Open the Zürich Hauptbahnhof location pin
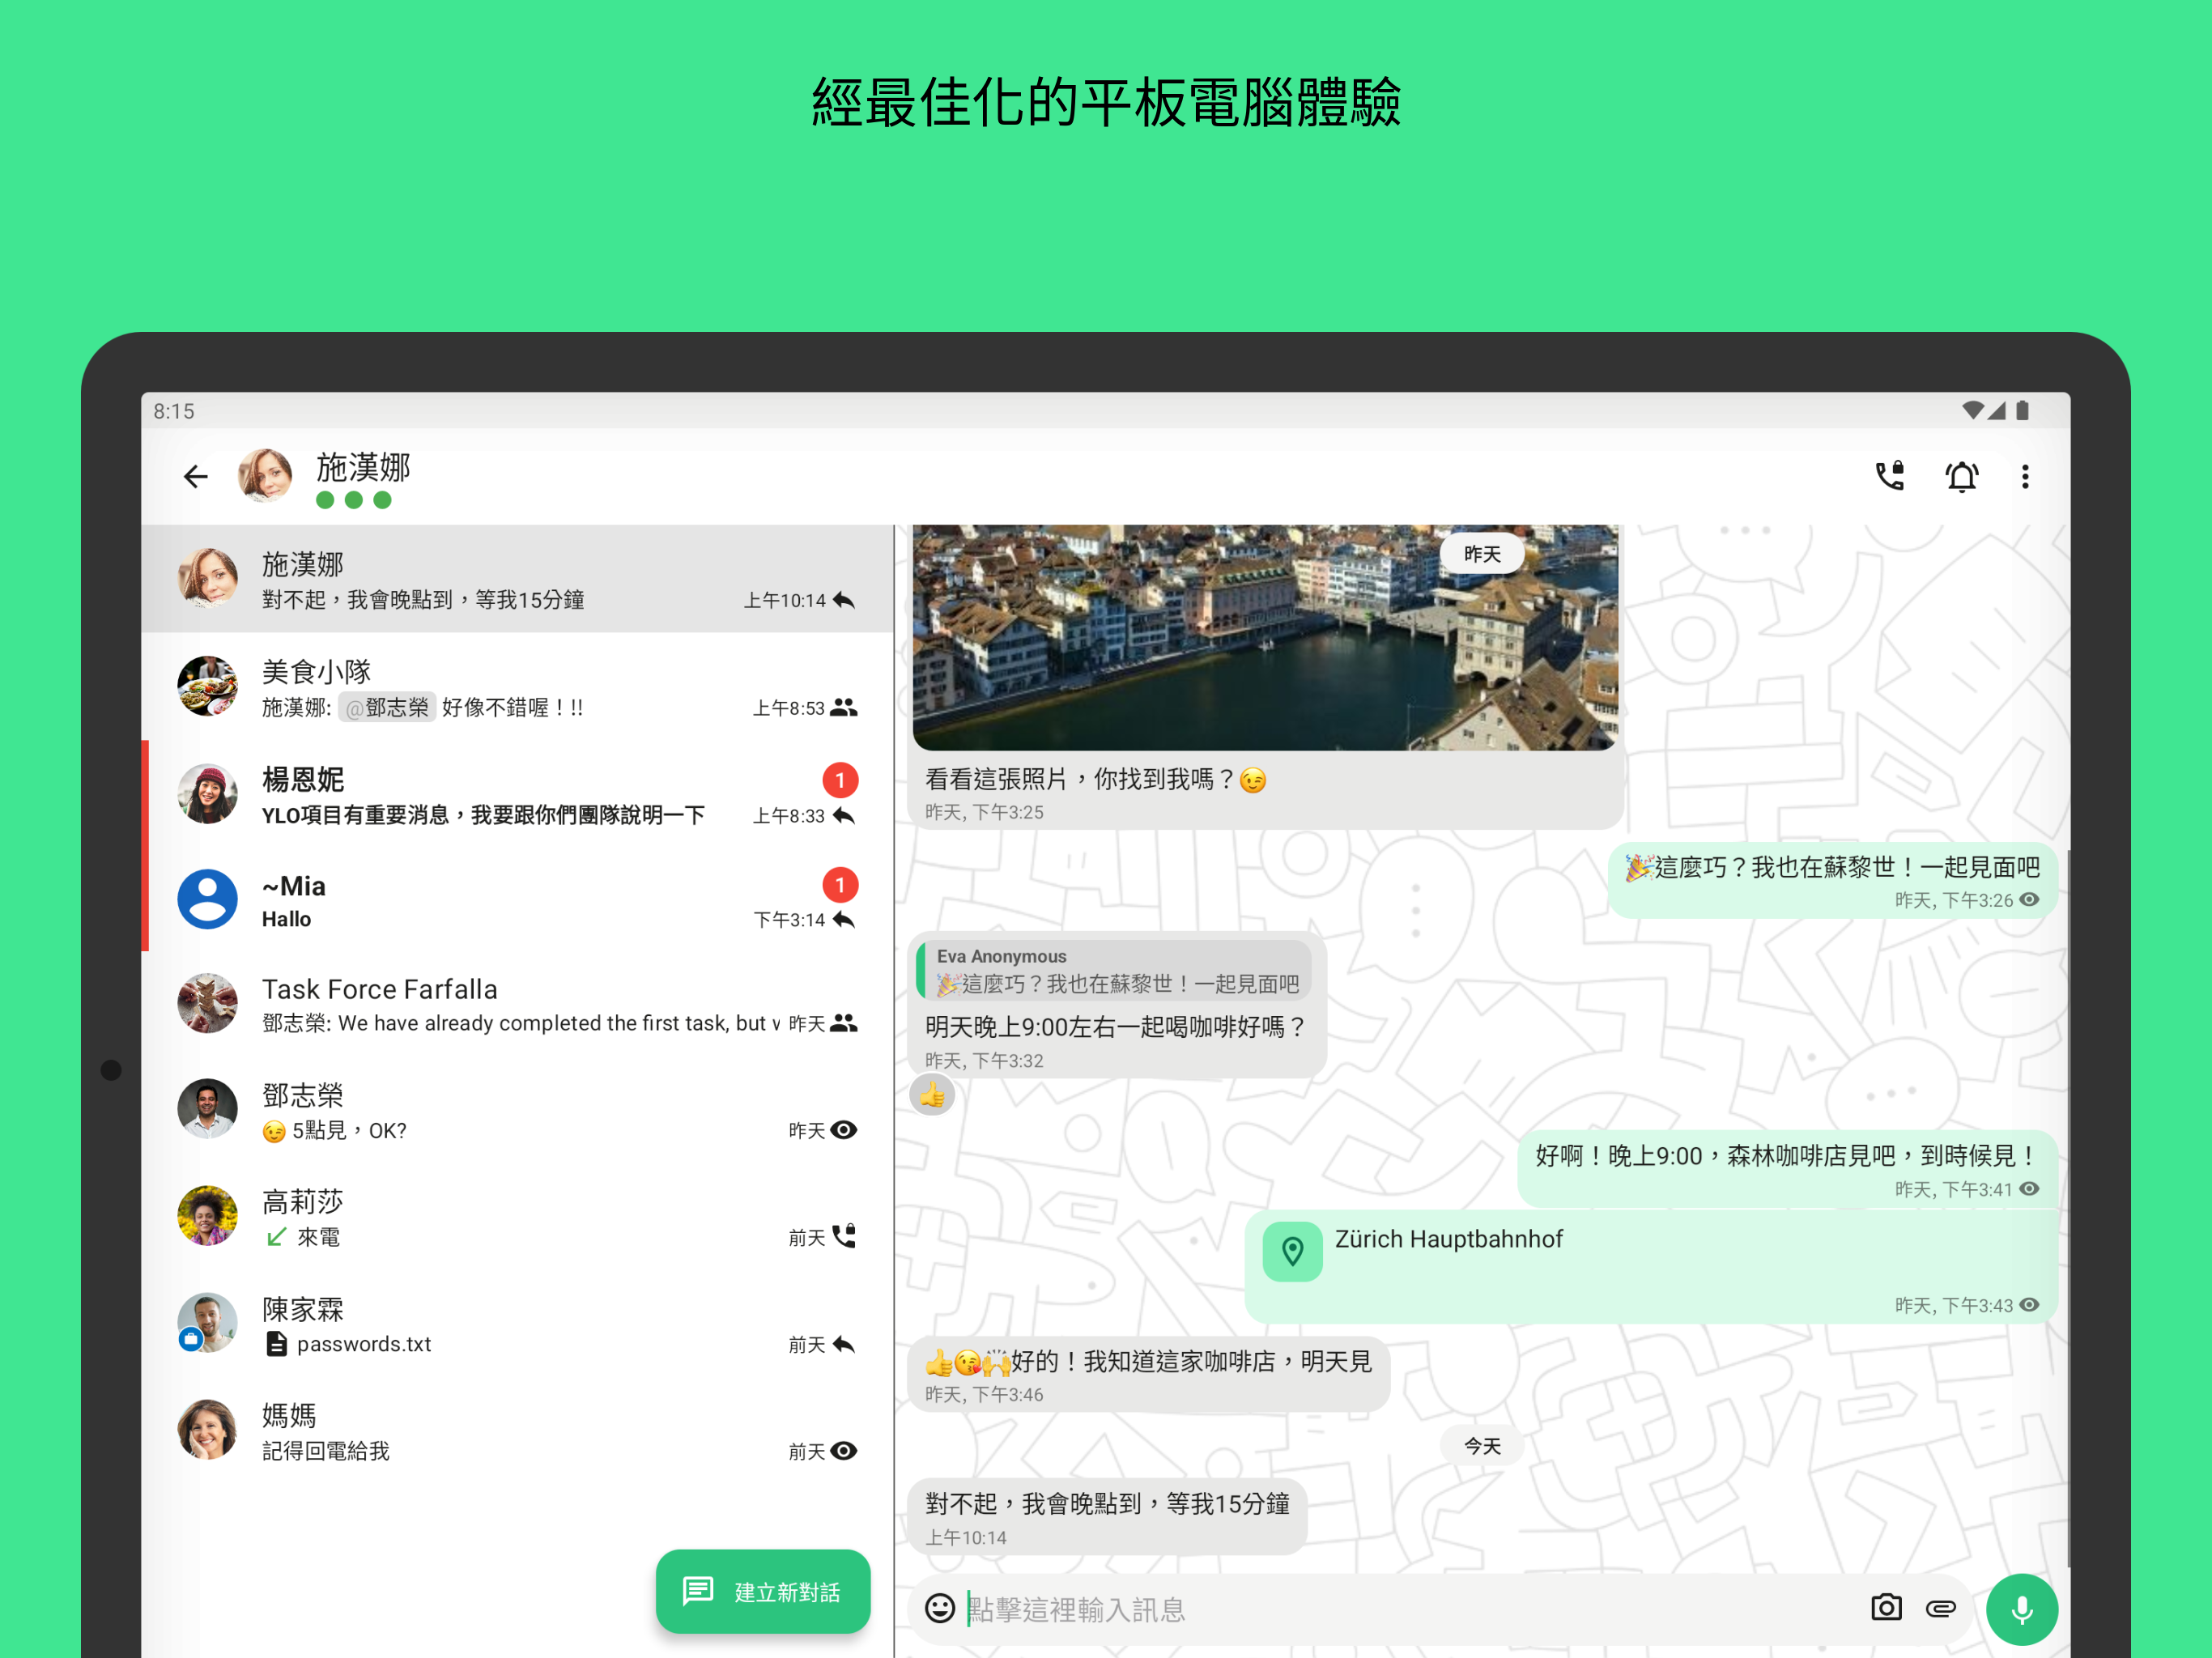2212x1658 pixels. click(x=1292, y=1251)
